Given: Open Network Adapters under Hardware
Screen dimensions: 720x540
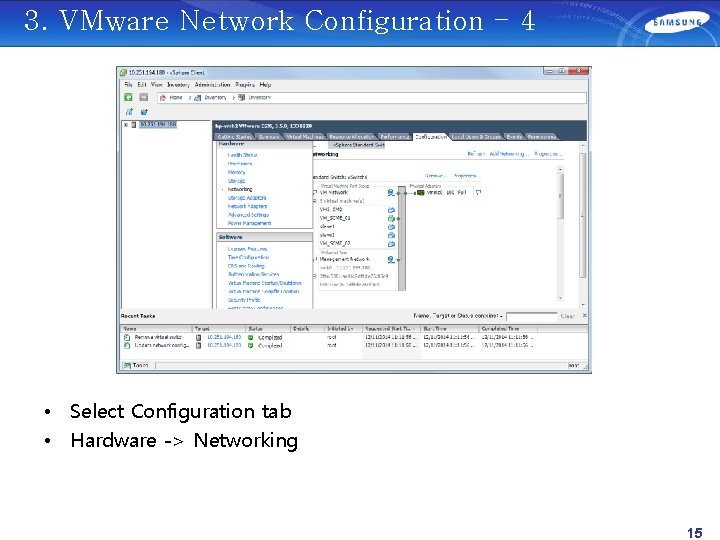Looking at the screenshot, I should point(248,207).
